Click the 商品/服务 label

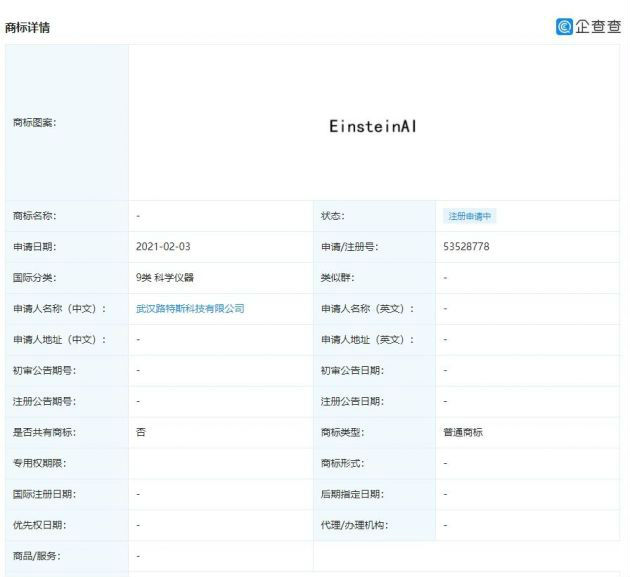37,556
